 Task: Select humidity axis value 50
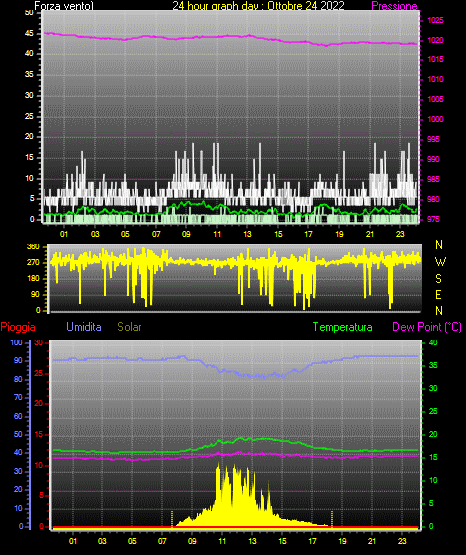18,434
